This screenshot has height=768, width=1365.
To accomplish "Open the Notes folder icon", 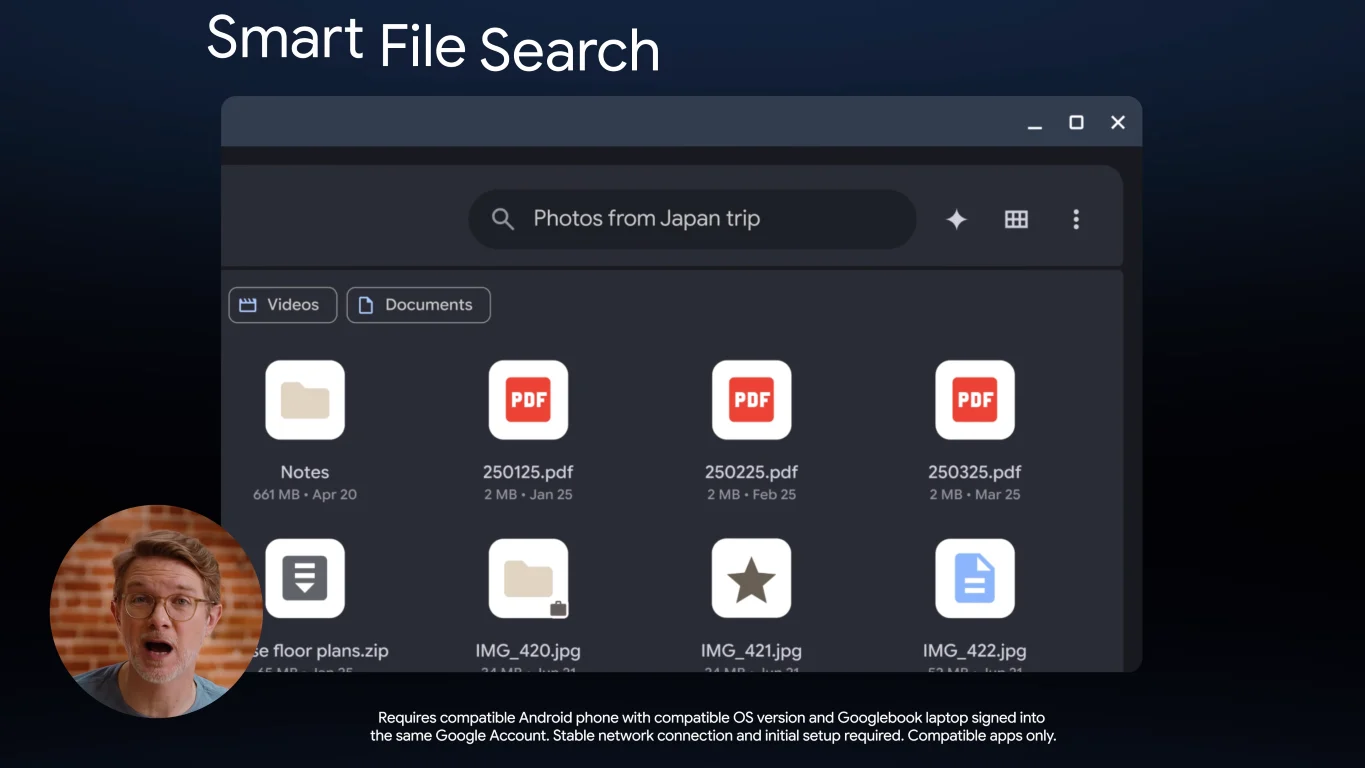I will pyautogui.click(x=305, y=400).
